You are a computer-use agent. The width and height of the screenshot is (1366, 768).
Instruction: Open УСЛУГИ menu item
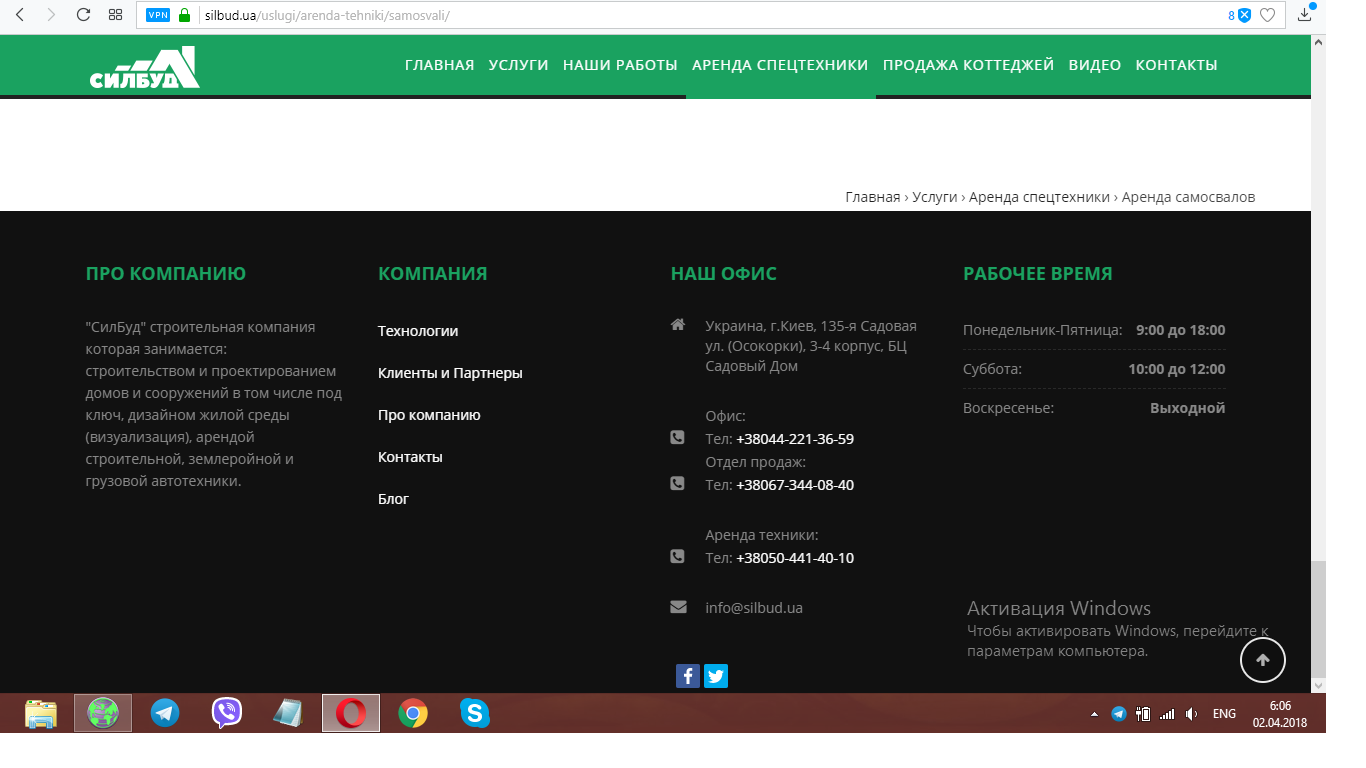click(x=518, y=65)
